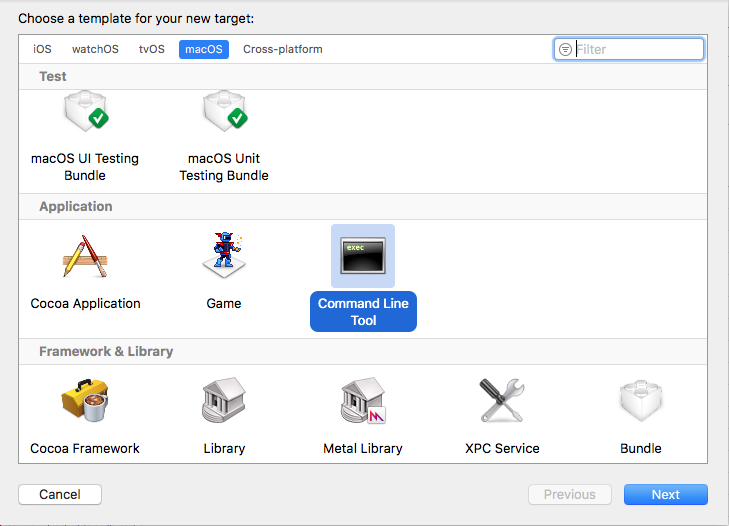
Task: Select the macOS UI Testing Bundle icon
Action: (x=85, y=118)
